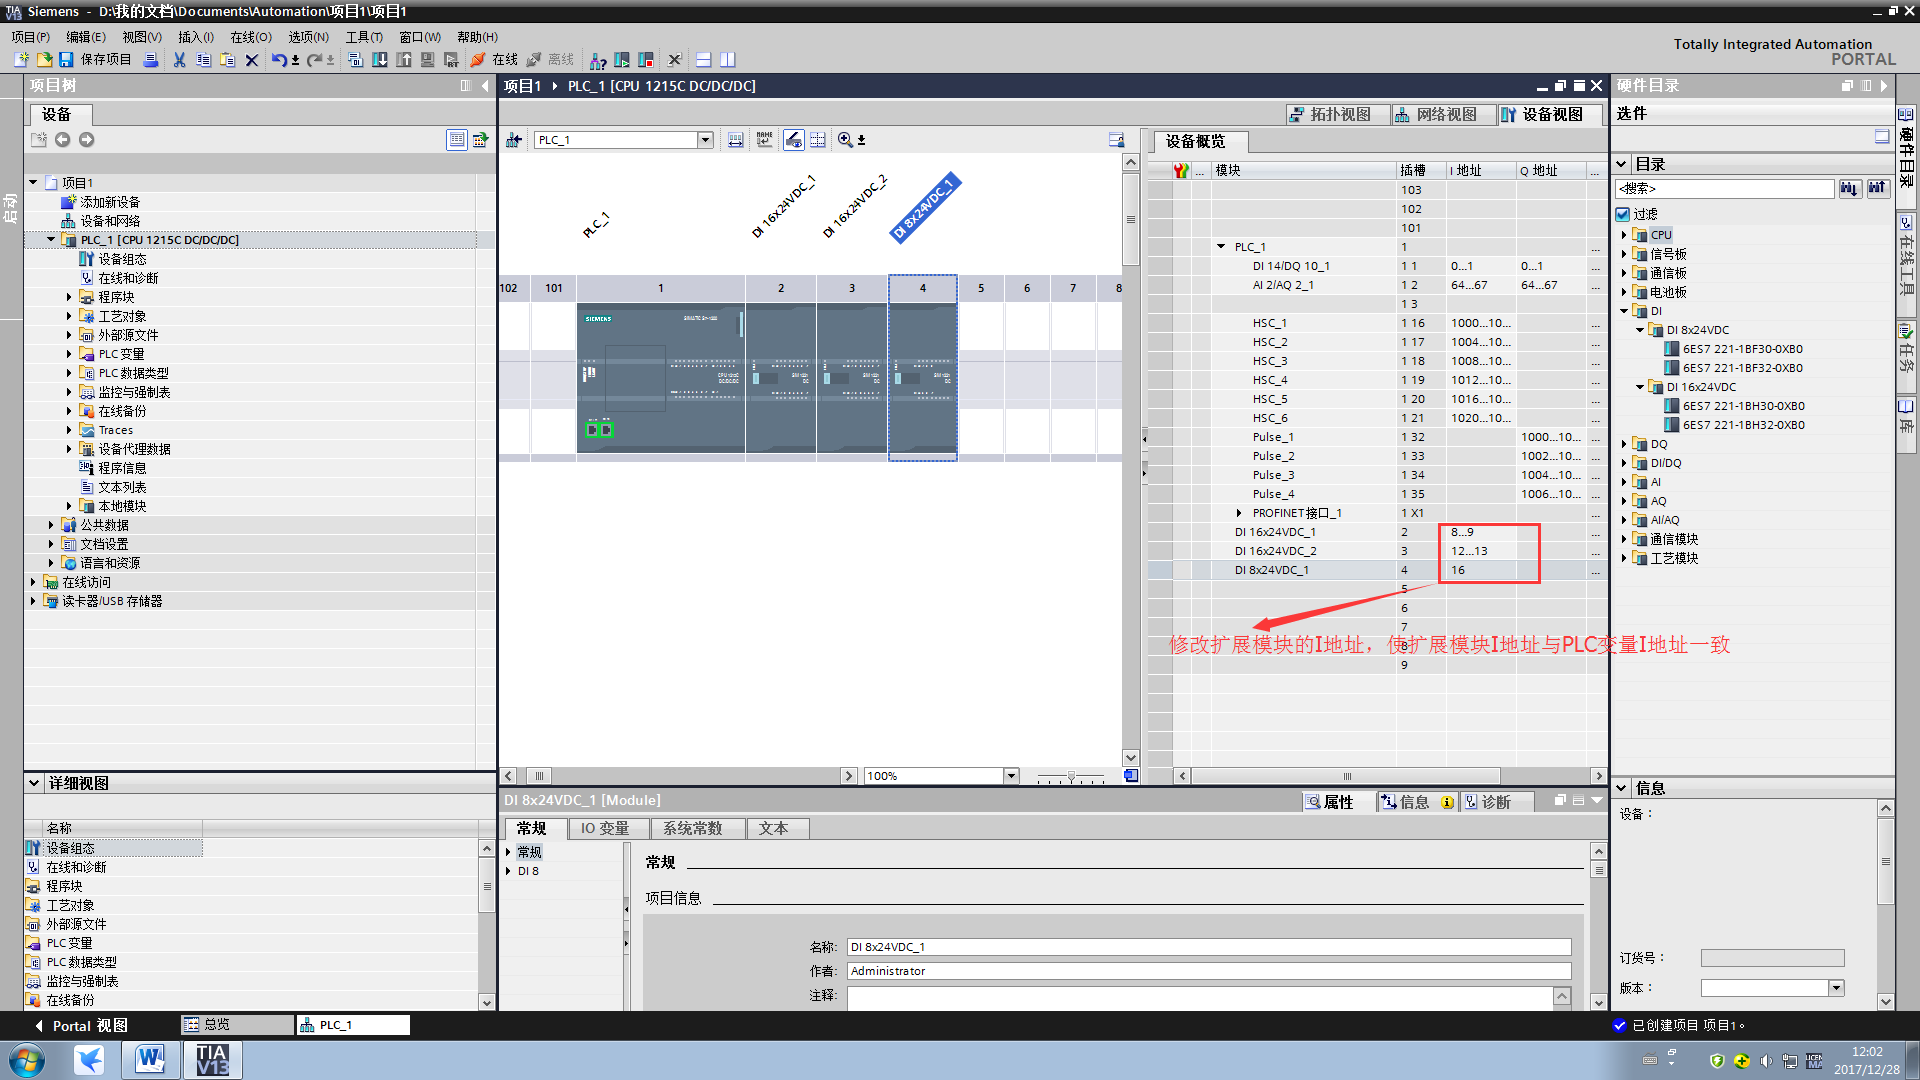Click the download to device icon
The width and height of the screenshot is (1920, 1080).
coord(380,60)
